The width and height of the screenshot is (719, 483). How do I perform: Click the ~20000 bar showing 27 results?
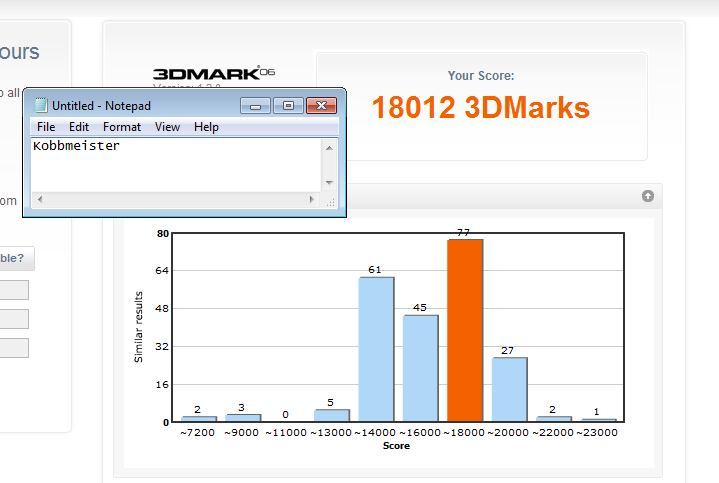click(509, 389)
